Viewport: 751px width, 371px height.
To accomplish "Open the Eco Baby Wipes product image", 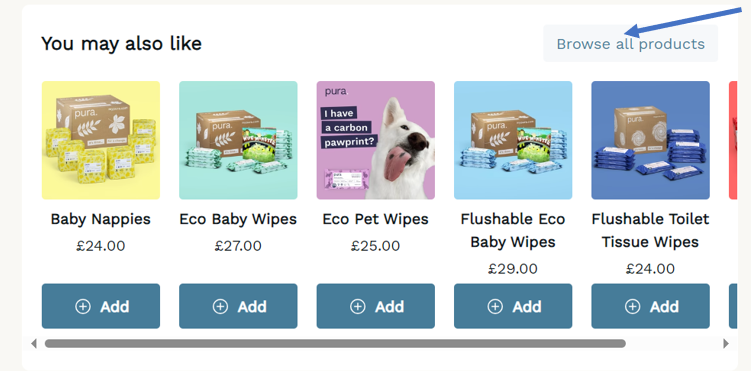I will (x=239, y=140).
